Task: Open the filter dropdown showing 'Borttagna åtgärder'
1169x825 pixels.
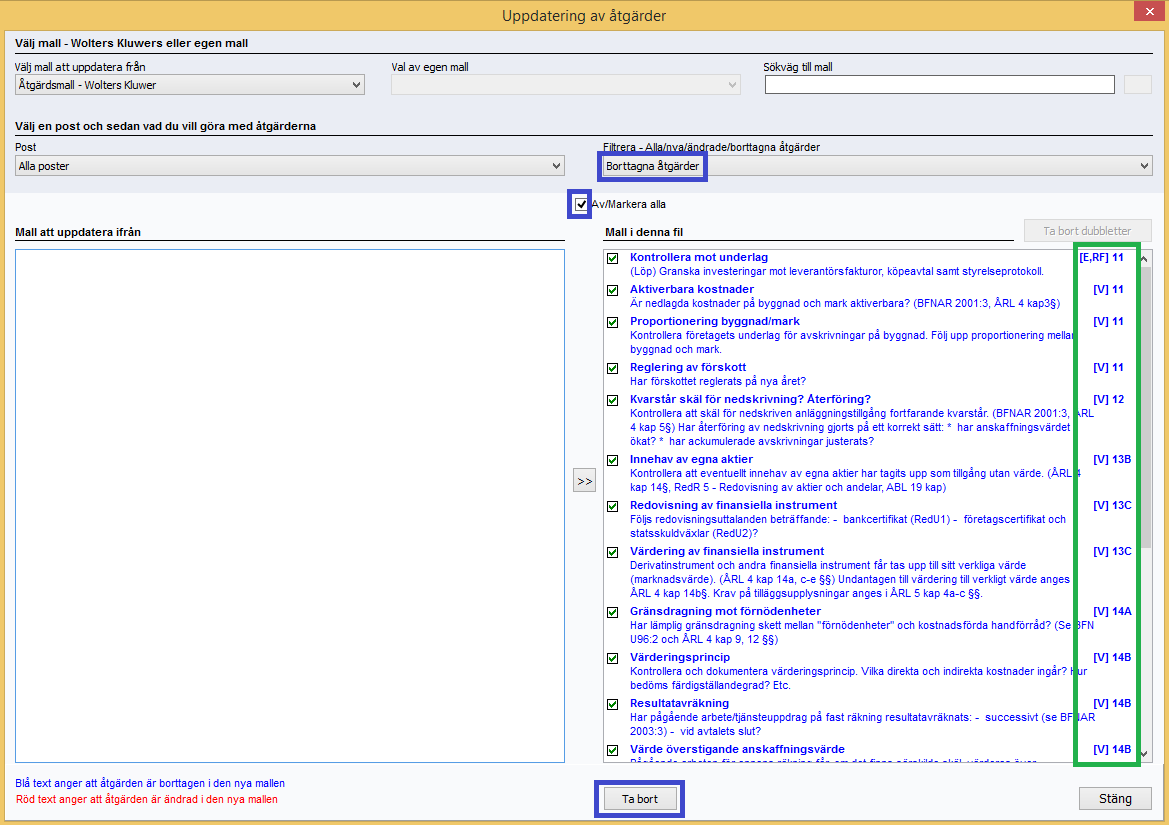Action: click(877, 166)
